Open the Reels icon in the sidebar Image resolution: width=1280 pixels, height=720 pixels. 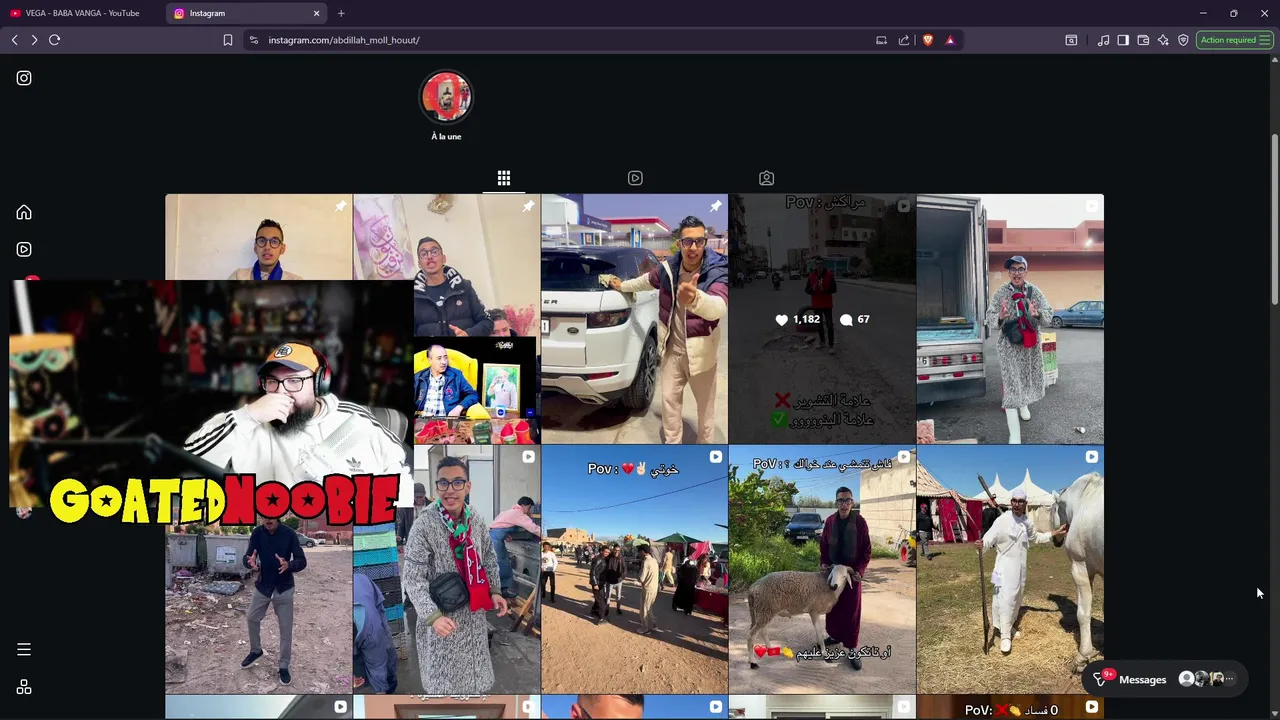(24, 249)
